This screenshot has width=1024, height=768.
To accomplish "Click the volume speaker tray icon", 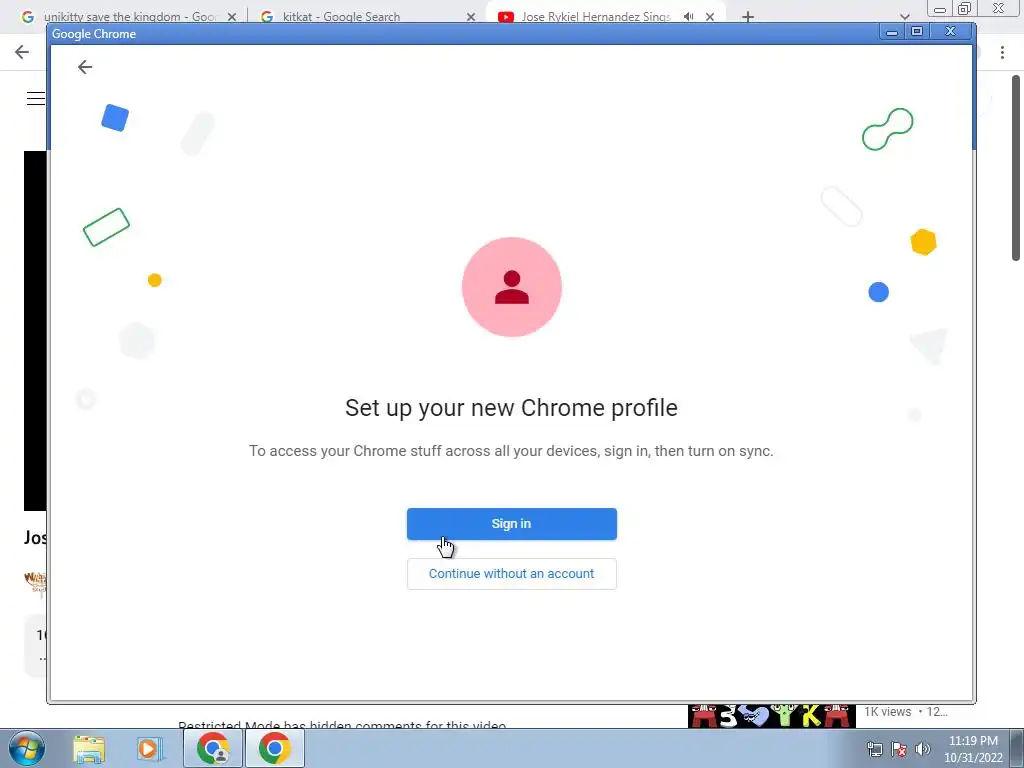I will point(922,749).
